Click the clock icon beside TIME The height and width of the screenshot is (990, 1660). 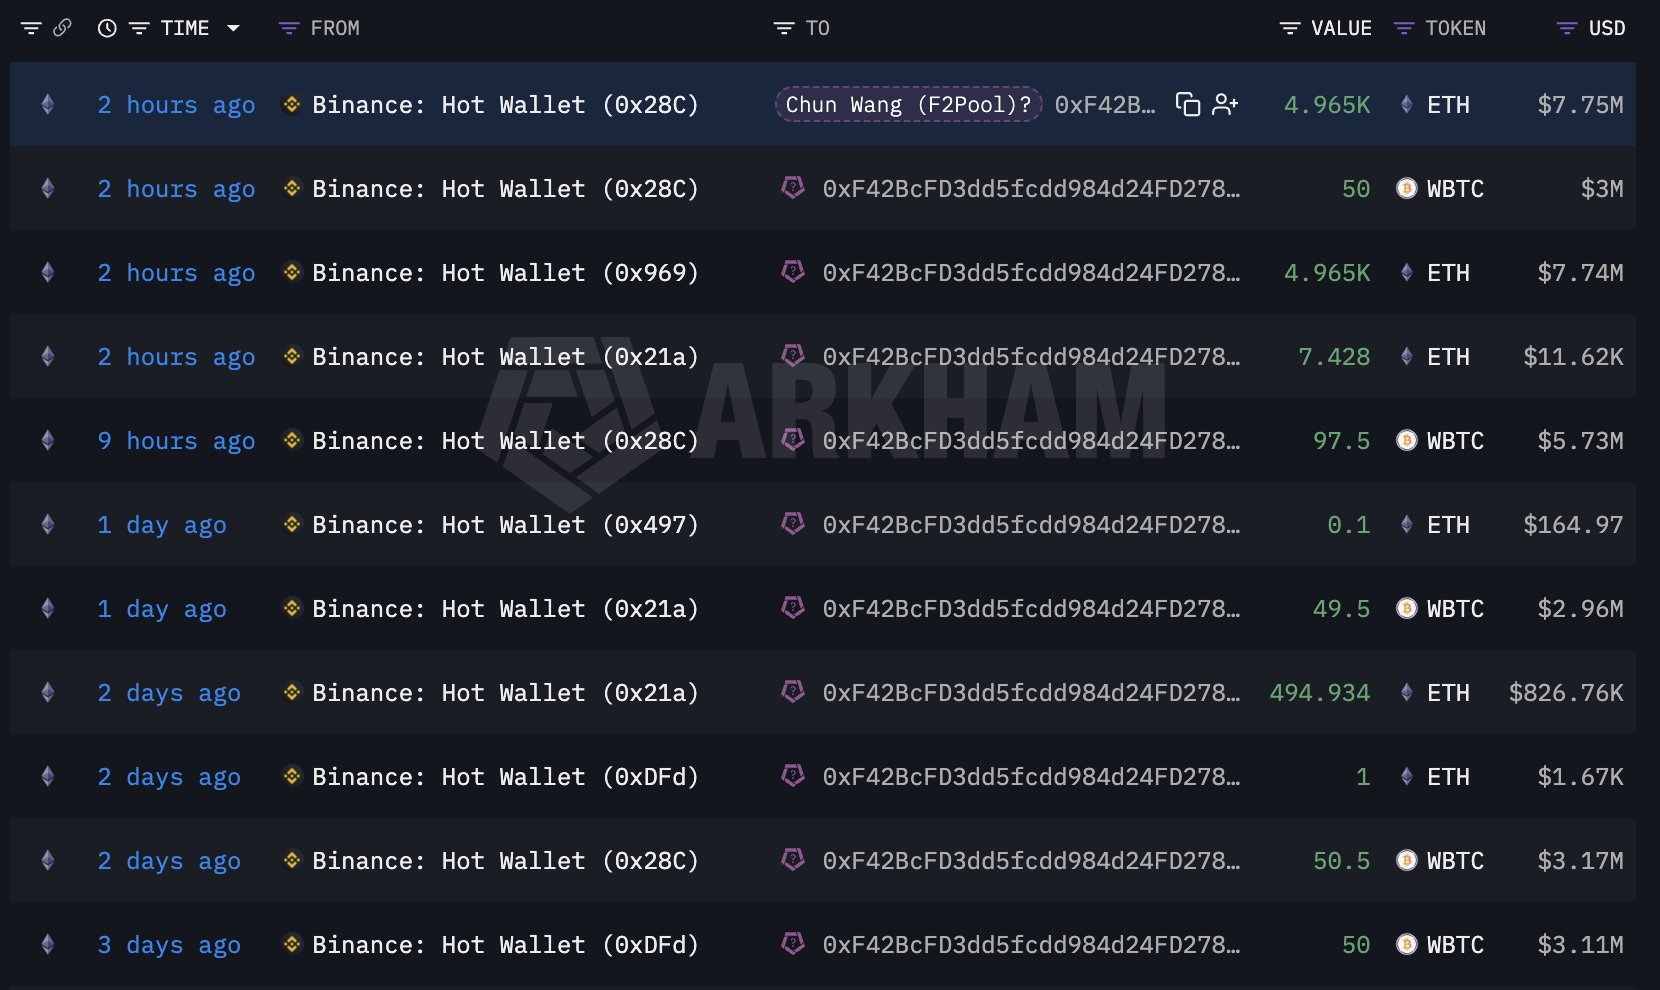(x=107, y=28)
